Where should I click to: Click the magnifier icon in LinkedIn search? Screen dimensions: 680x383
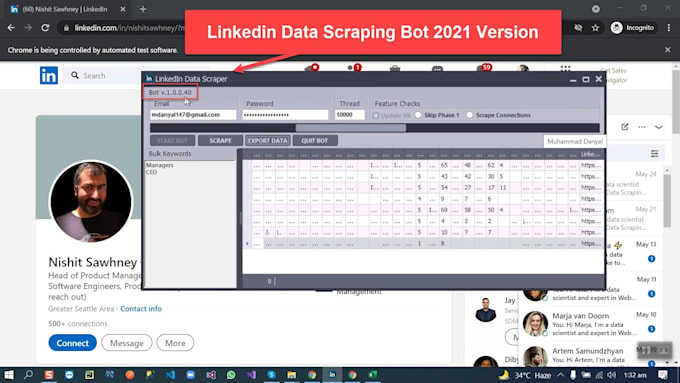click(75, 75)
